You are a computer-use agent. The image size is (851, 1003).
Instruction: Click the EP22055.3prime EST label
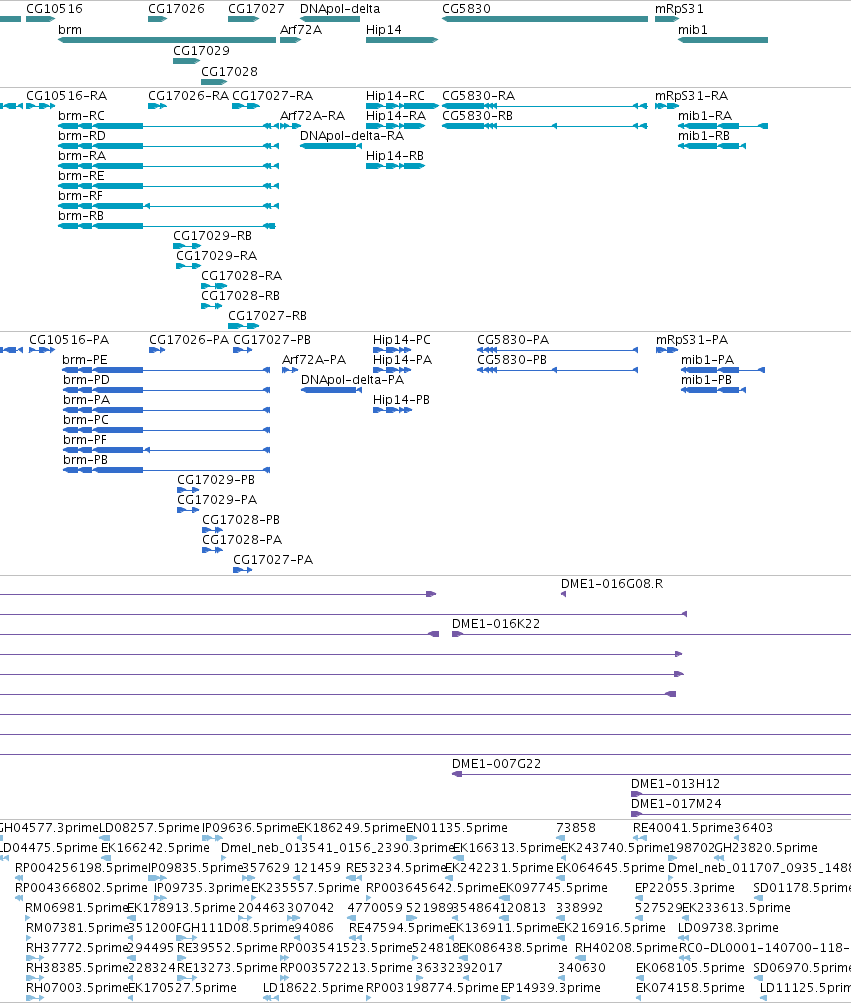(x=685, y=888)
